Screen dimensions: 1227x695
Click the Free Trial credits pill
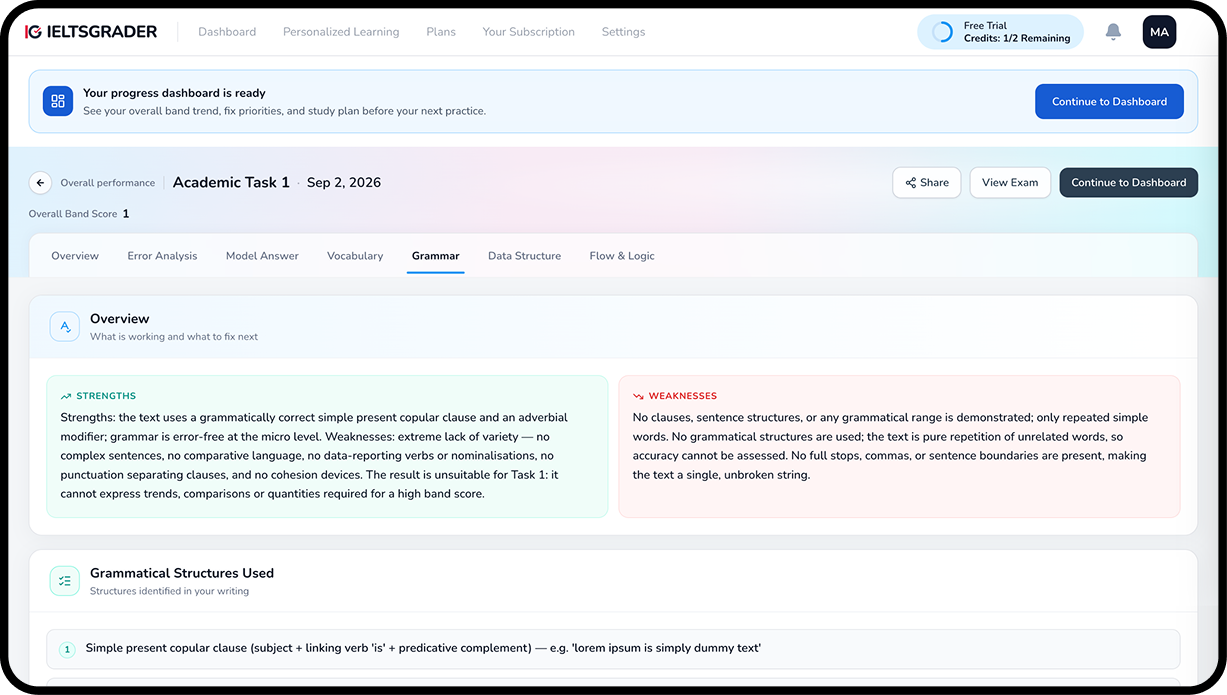point(1000,32)
